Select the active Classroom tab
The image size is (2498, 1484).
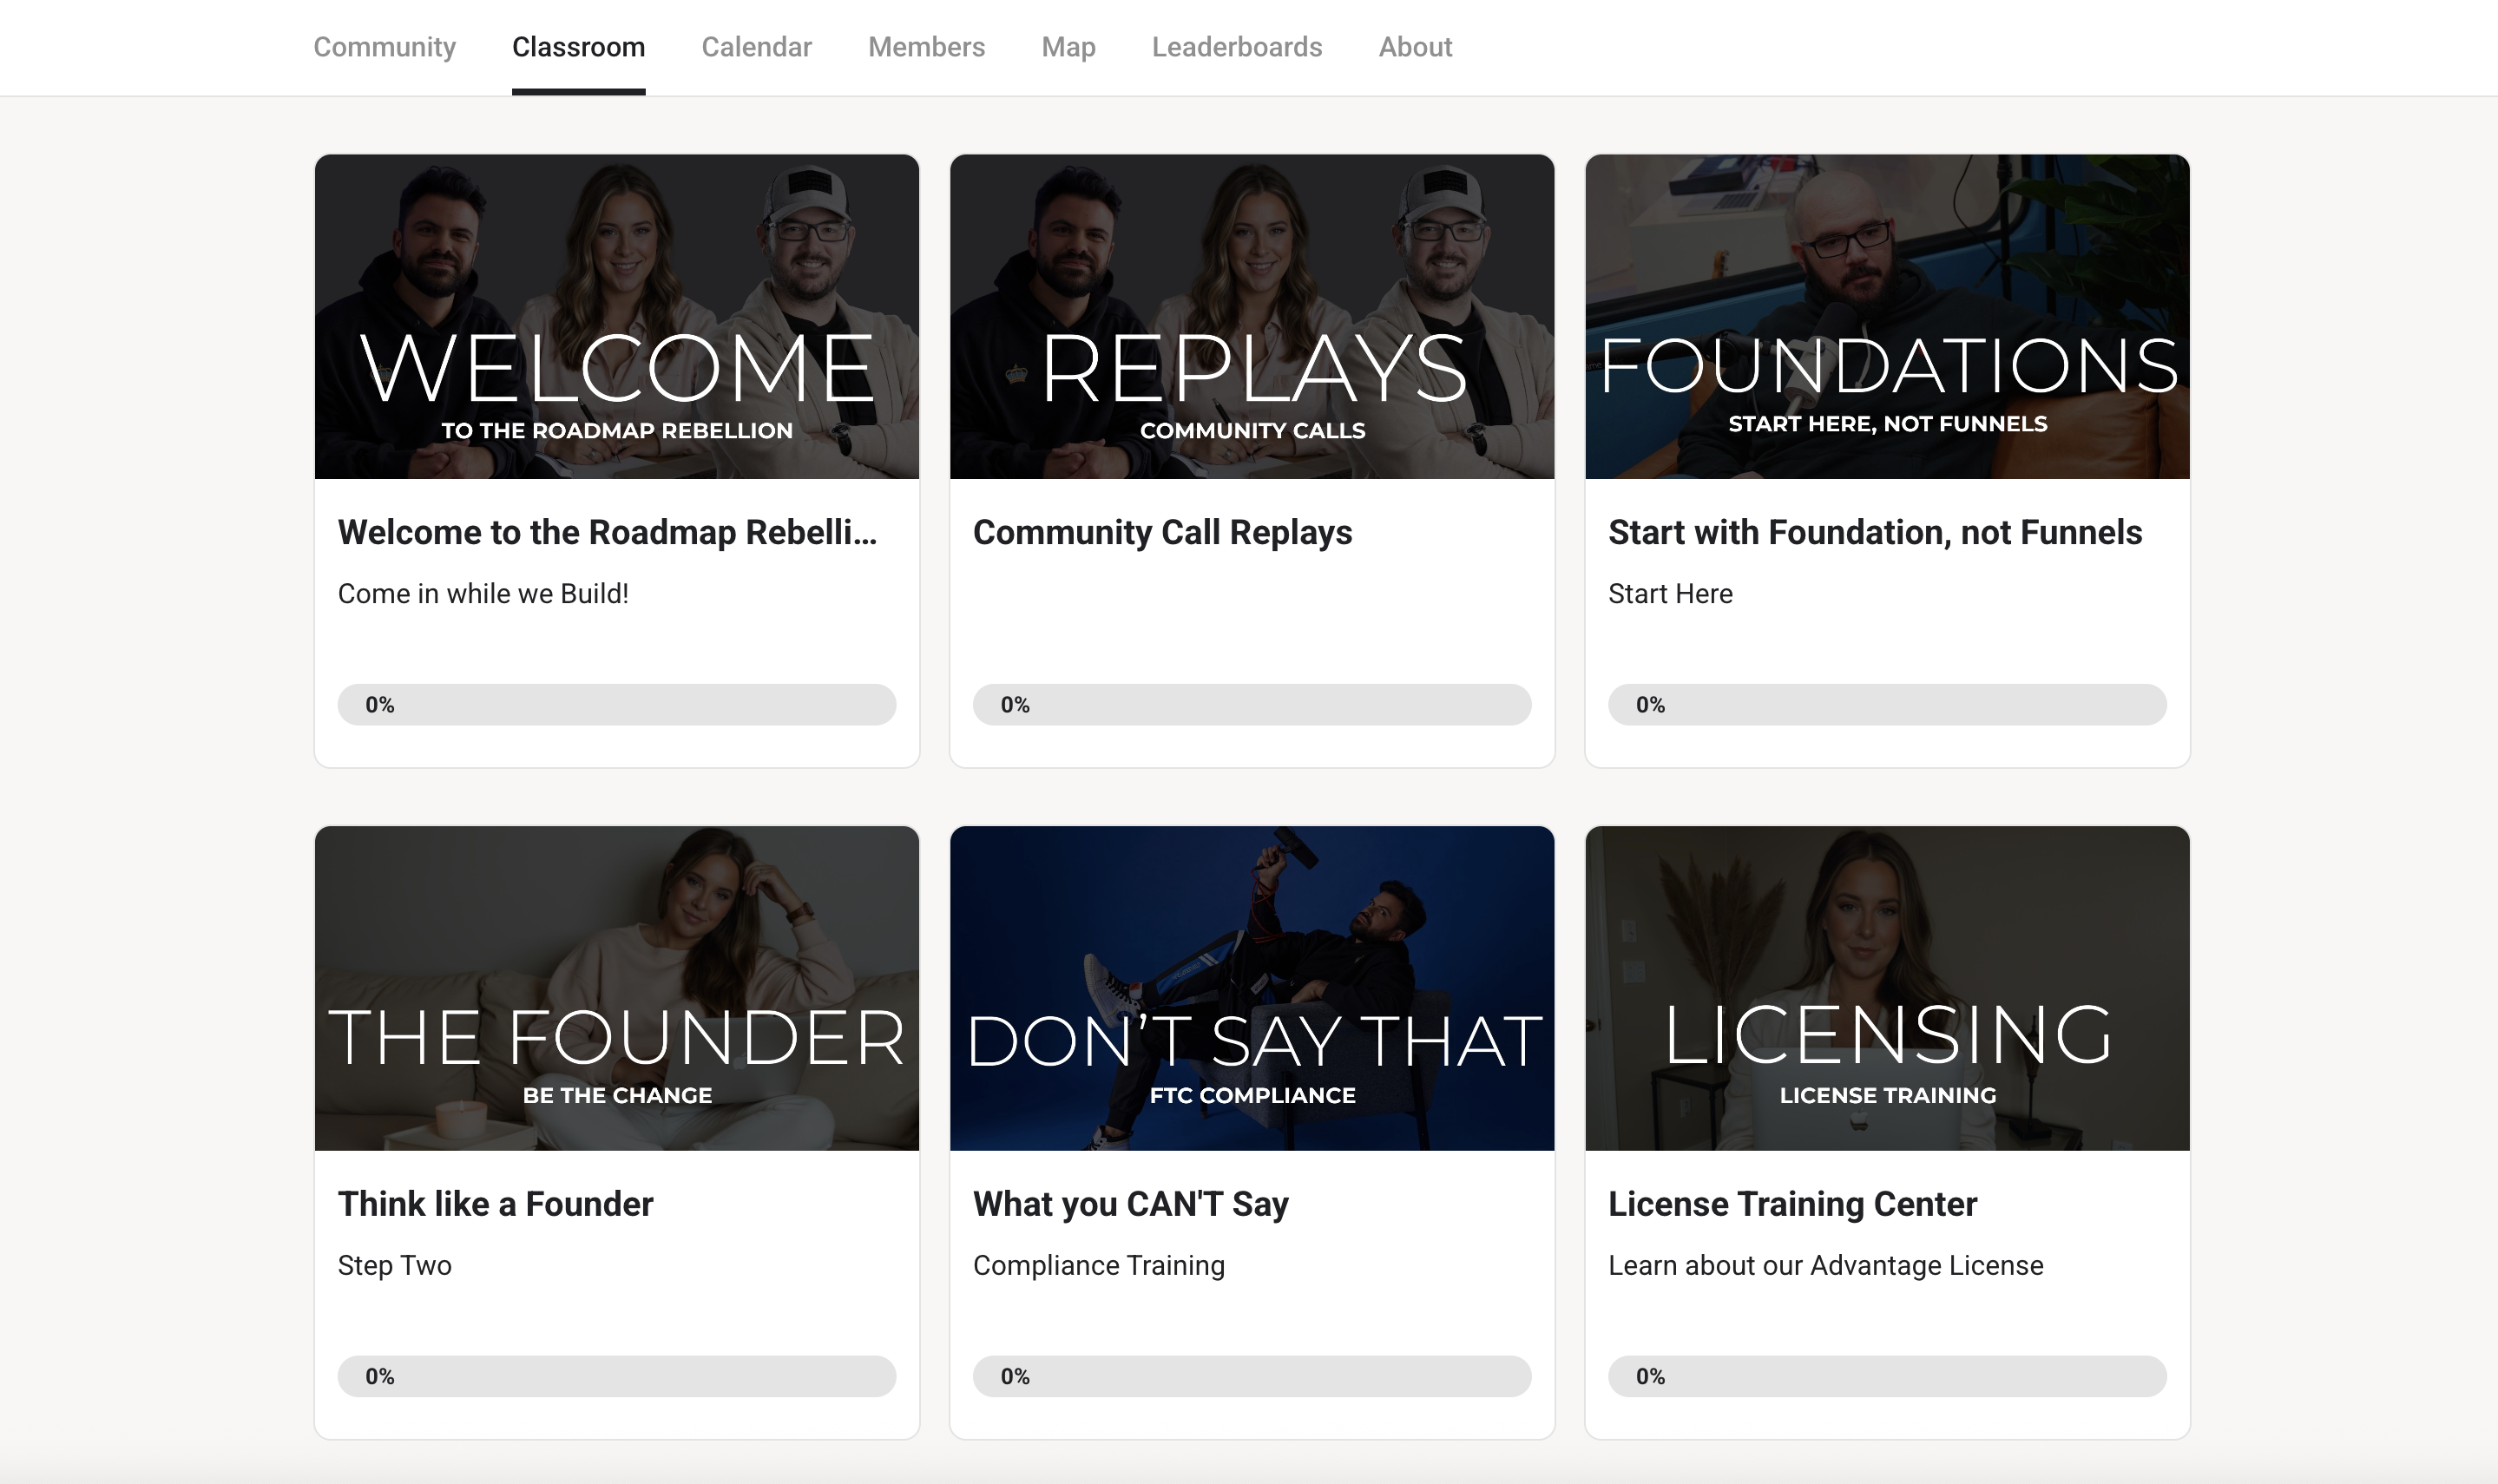tap(578, 47)
